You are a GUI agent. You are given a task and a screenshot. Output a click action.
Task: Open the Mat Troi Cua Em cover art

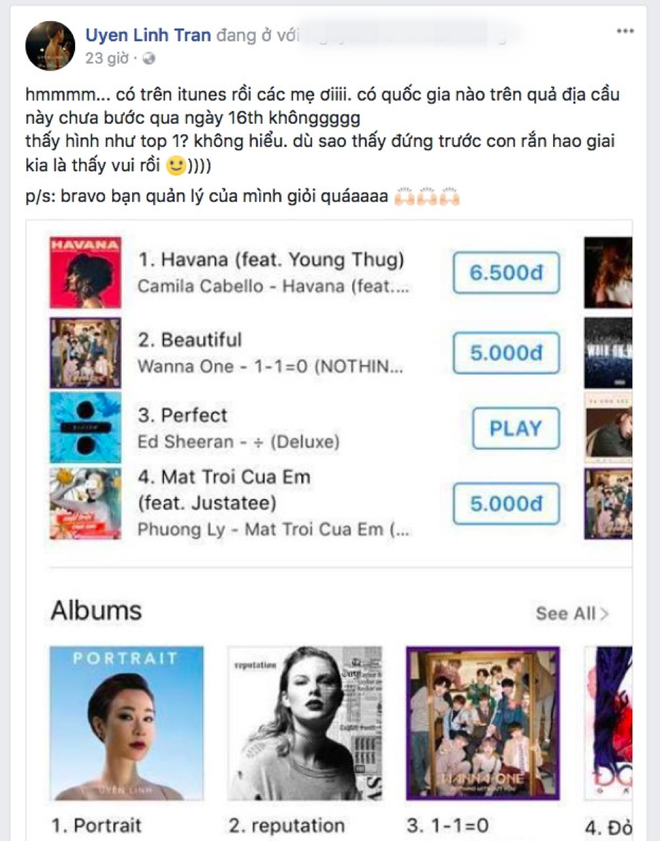(x=85, y=503)
